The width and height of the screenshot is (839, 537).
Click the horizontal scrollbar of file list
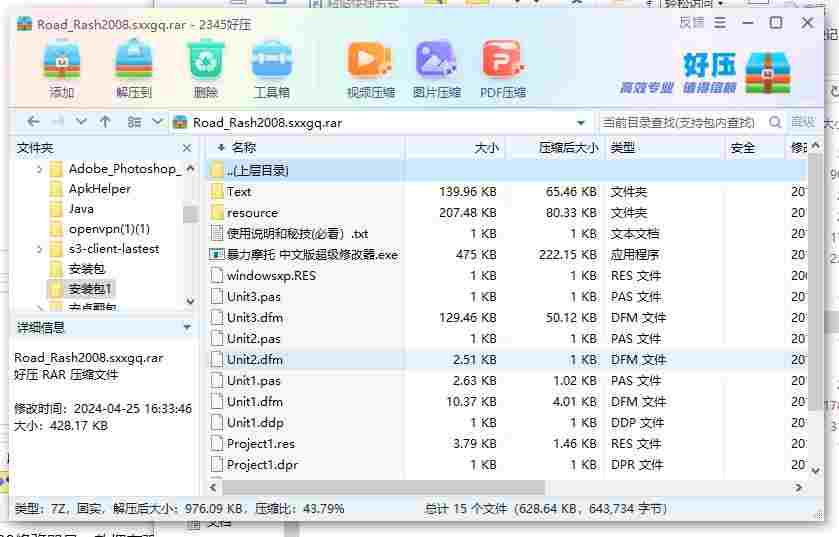point(384,487)
